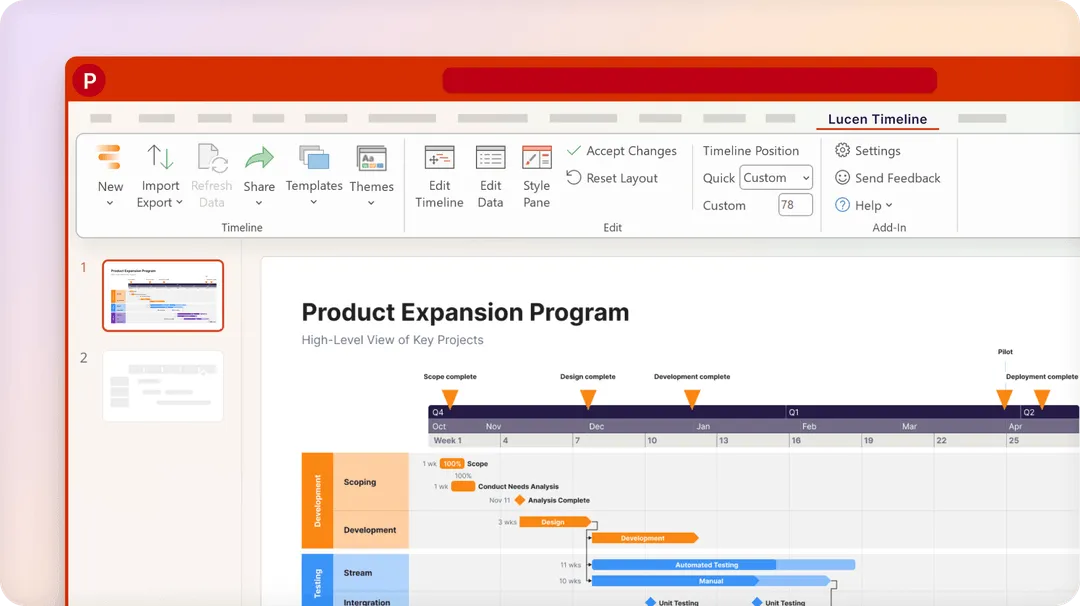Click the PowerPoint logo icon

click(90, 81)
